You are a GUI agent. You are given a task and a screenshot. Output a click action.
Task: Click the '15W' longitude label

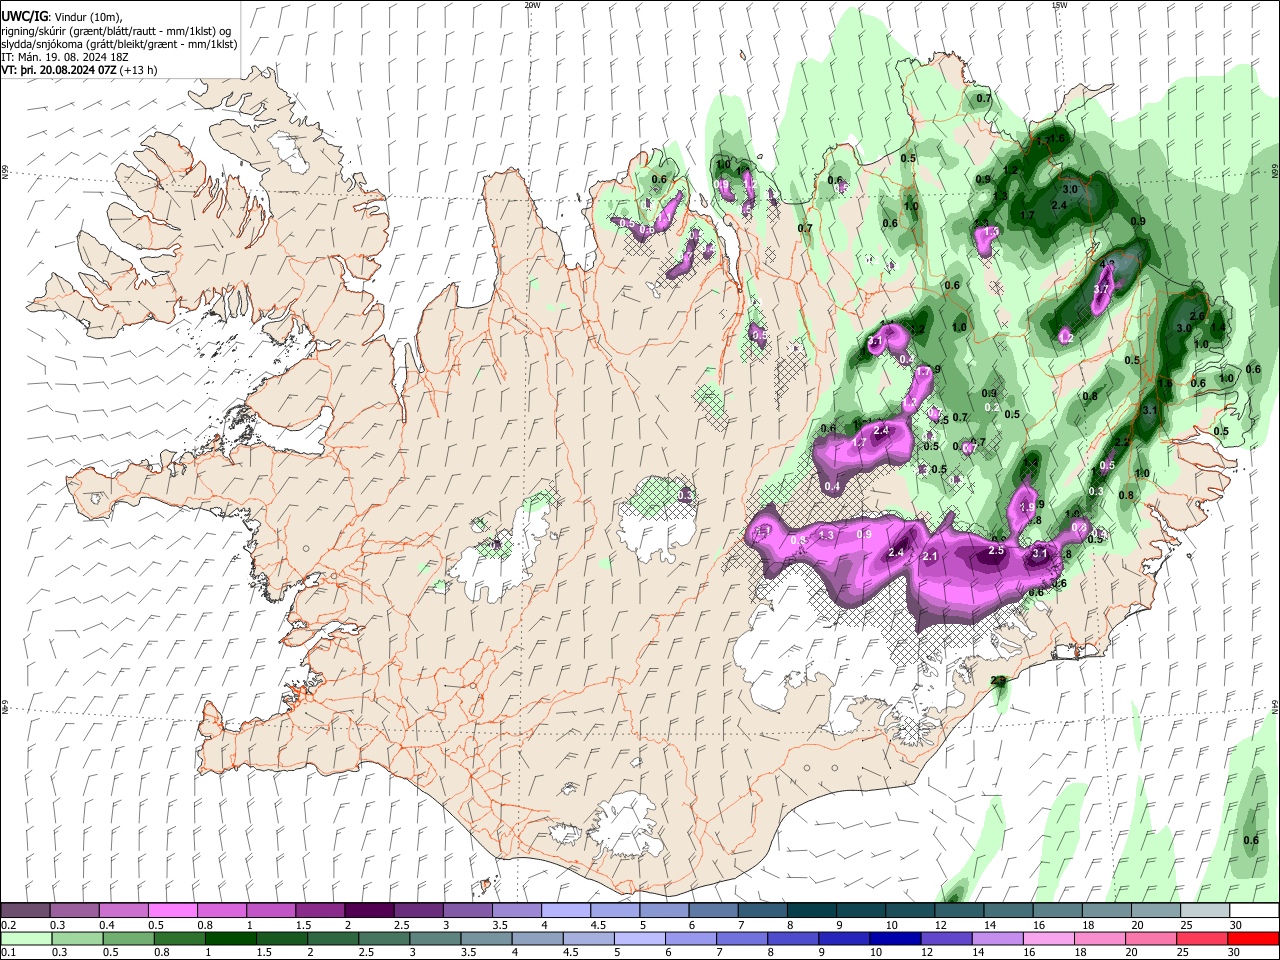coord(1059,5)
